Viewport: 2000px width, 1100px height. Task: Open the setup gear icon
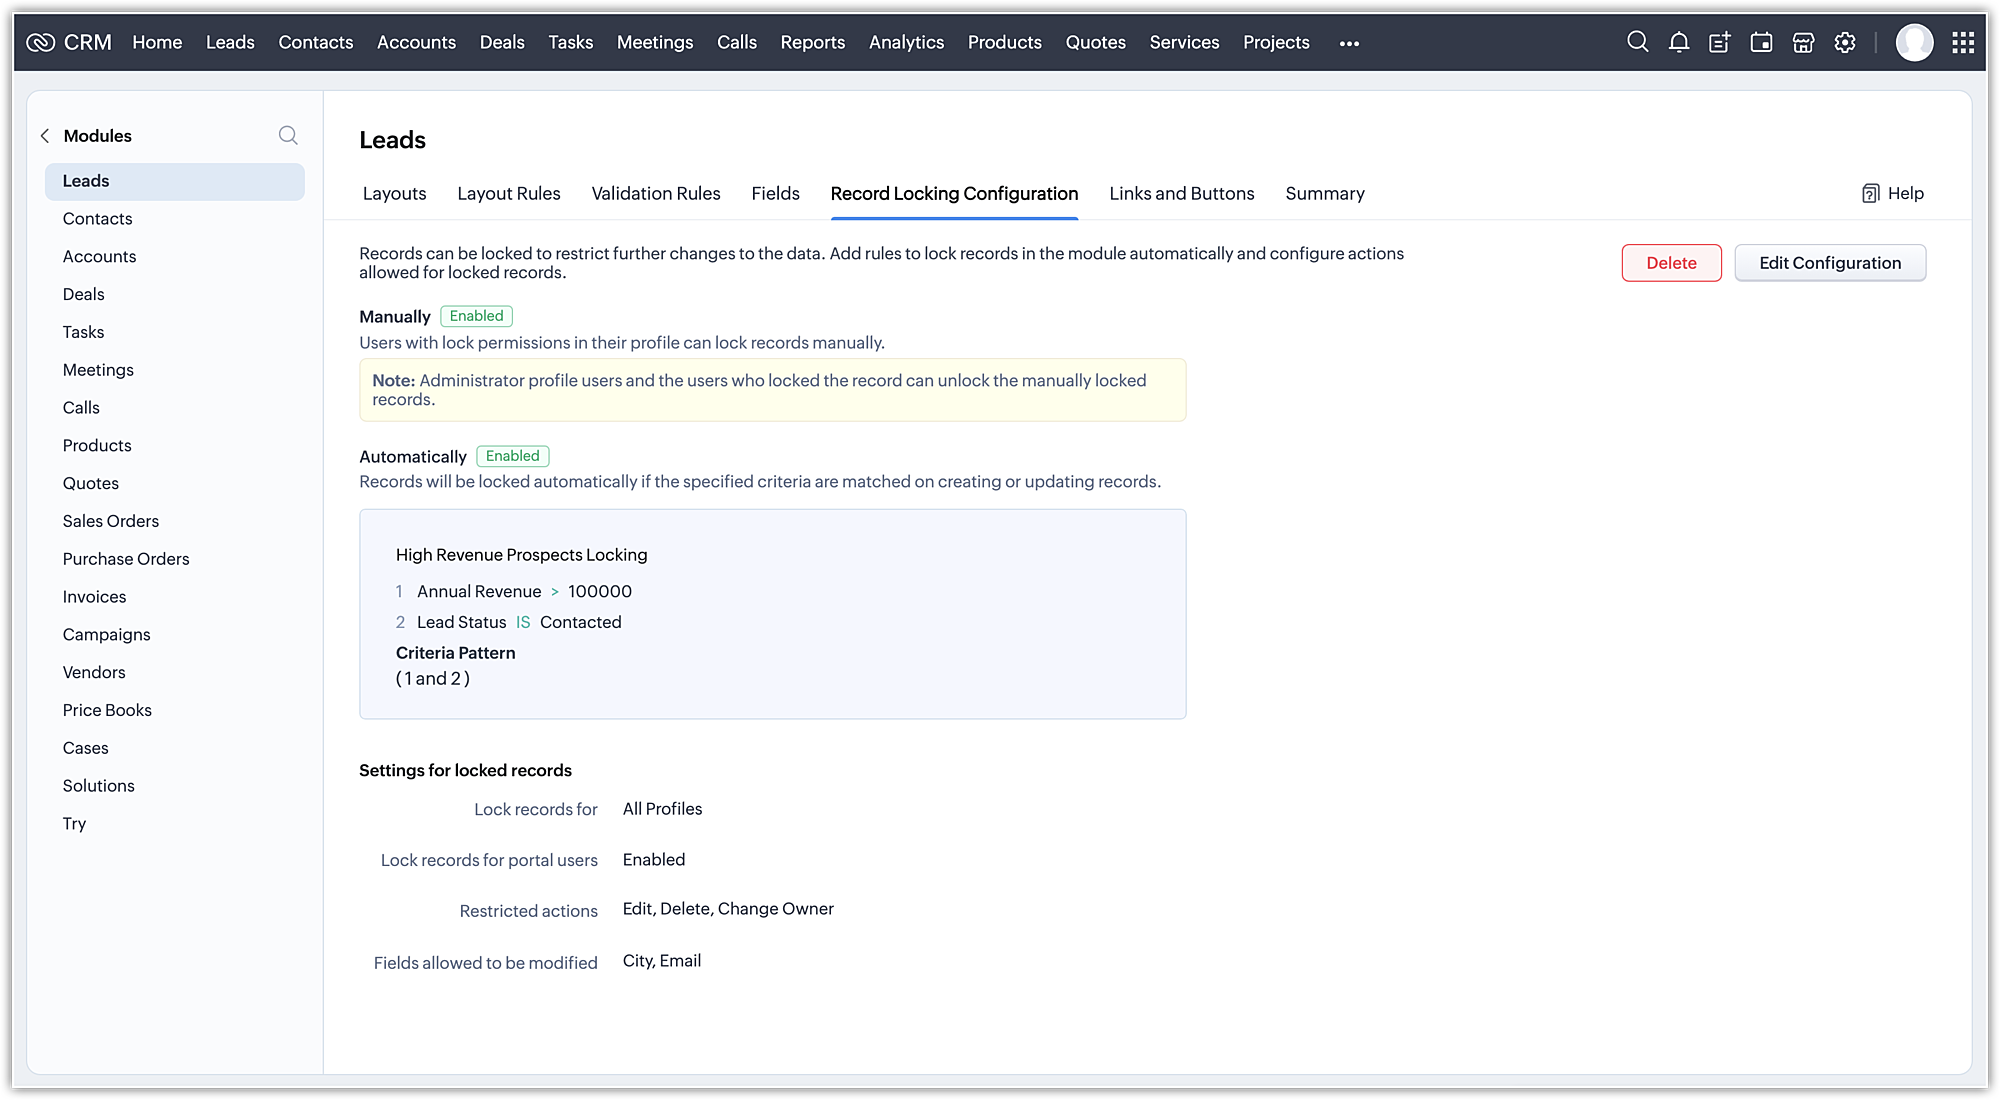(x=1845, y=42)
